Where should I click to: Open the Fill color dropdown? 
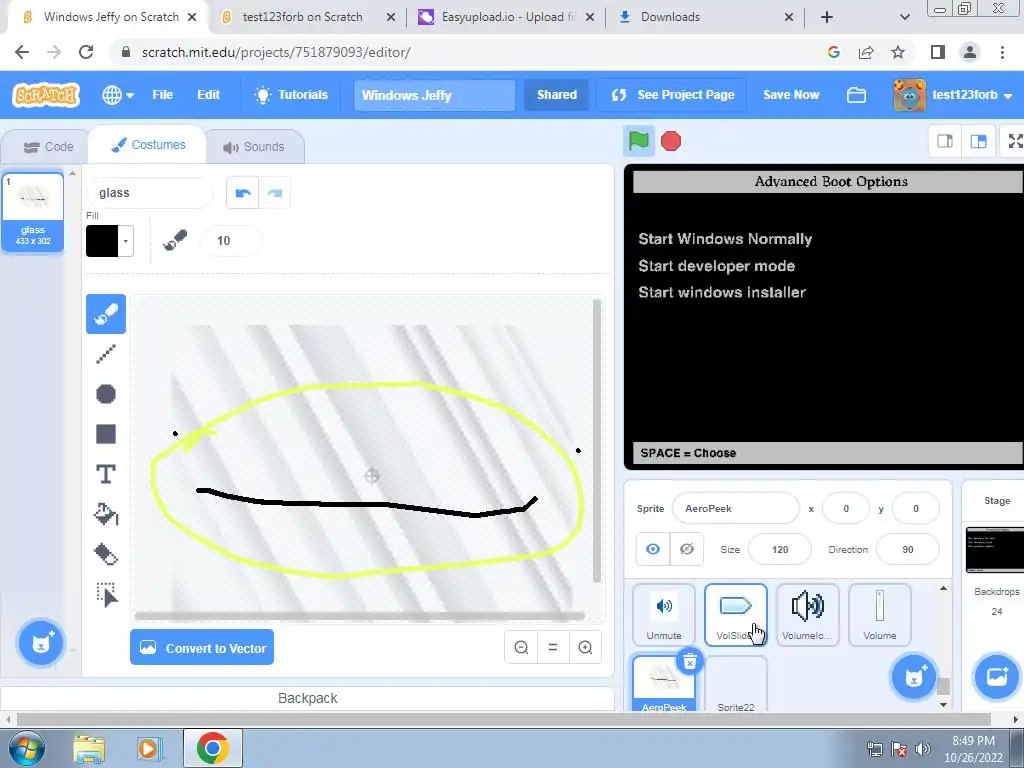pos(125,241)
